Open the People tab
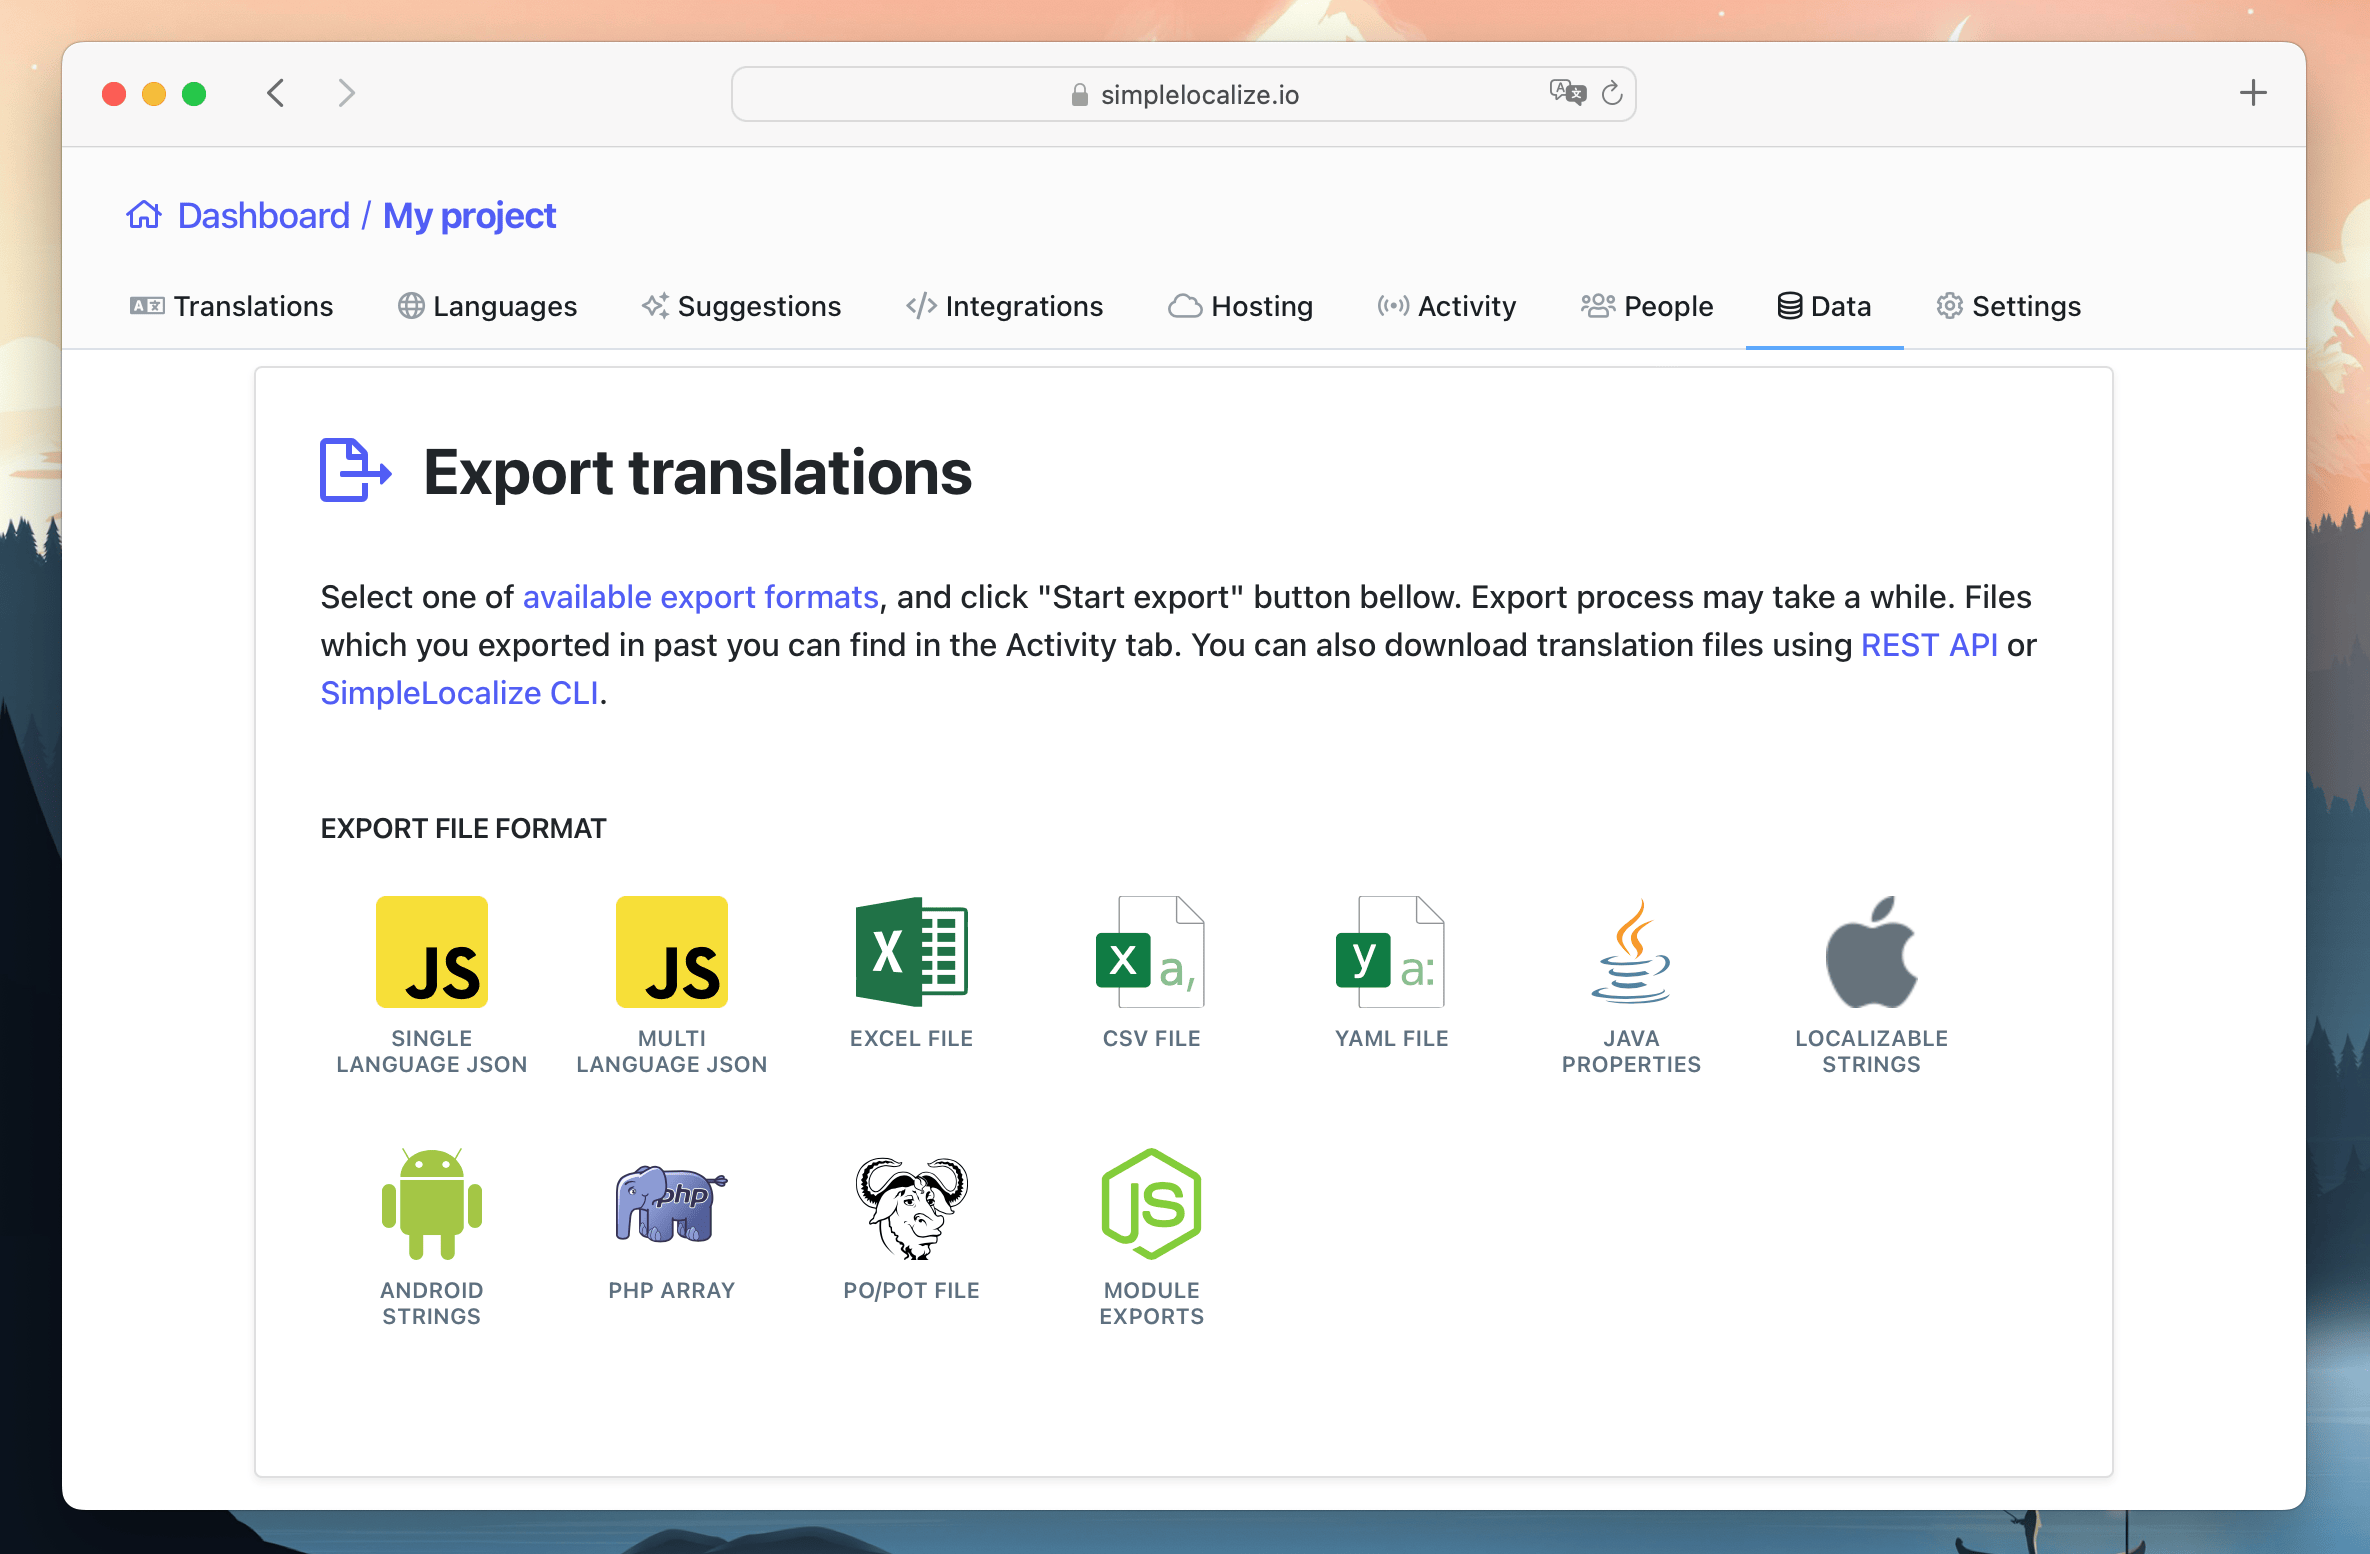Screen dimensions: 2370x1554 tap(1647, 306)
